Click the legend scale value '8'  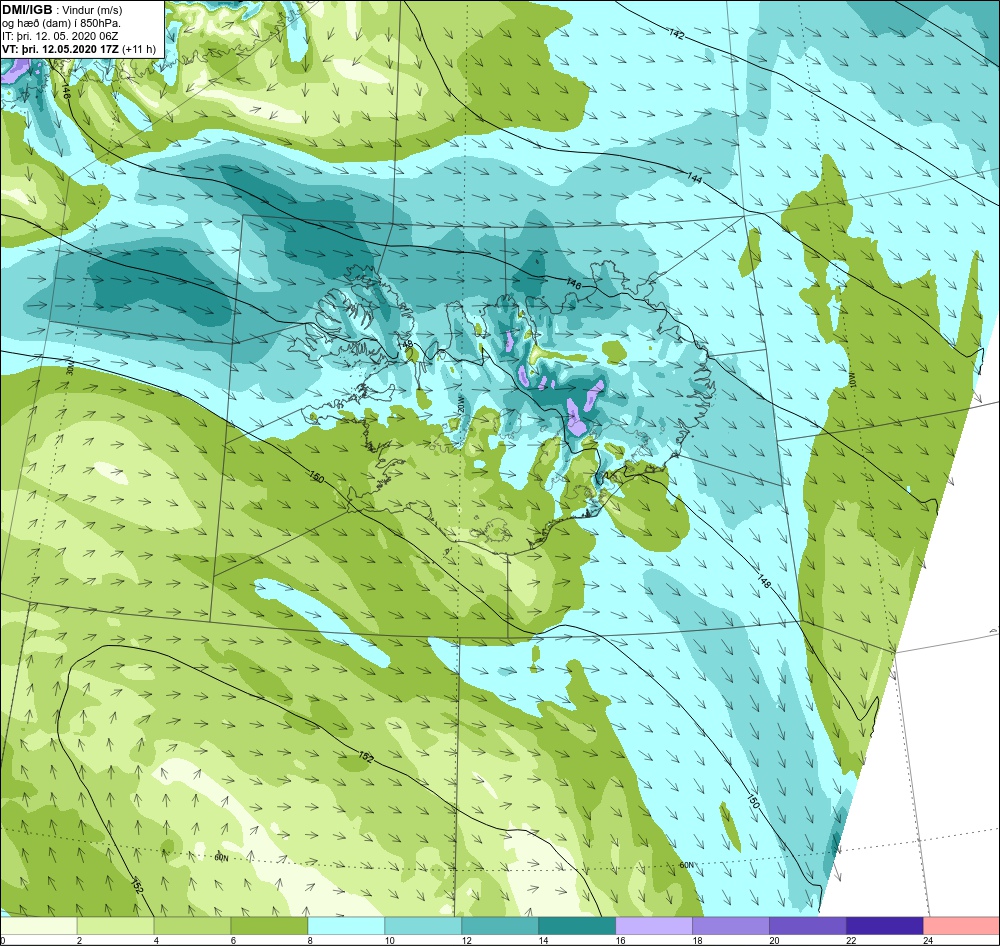pyautogui.click(x=310, y=940)
